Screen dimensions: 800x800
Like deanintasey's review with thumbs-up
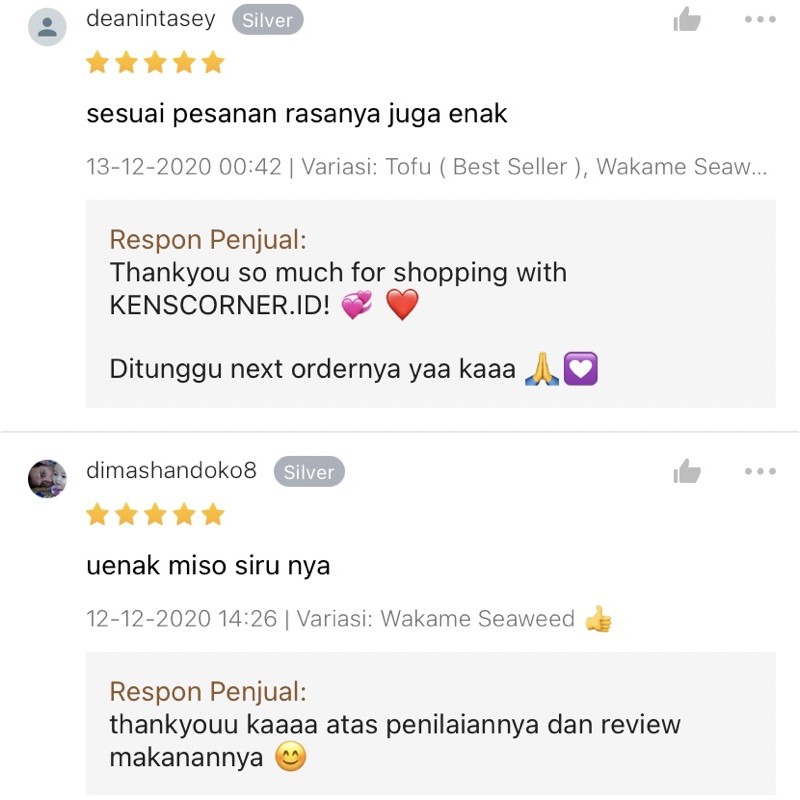point(687,19)
